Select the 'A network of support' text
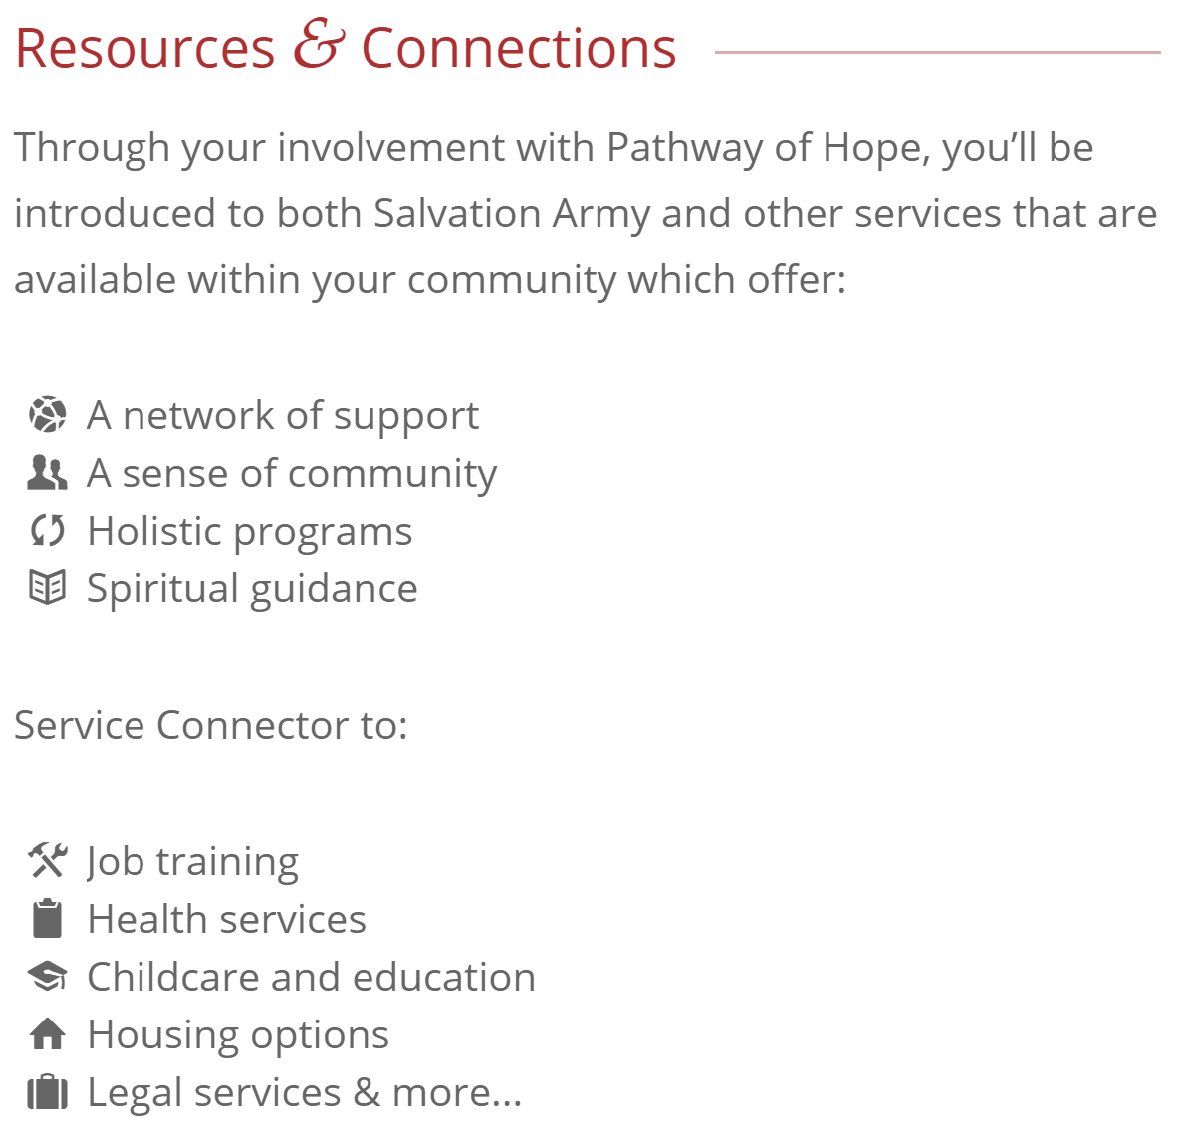Image resolution: width=1186 pixels, height=1135 pixels. point(283,416)
